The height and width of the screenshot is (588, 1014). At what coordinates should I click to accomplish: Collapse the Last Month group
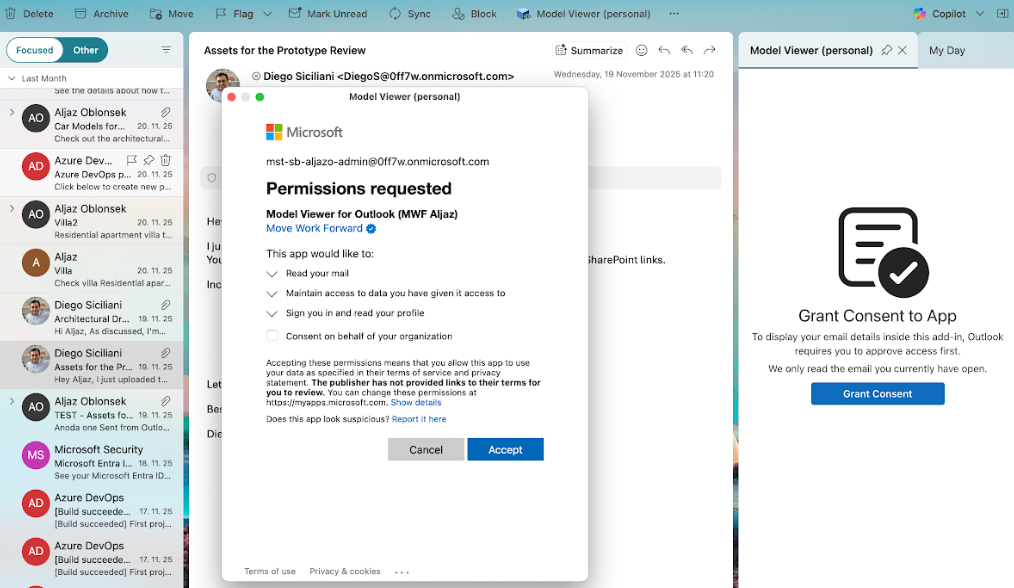coord(12,78)
